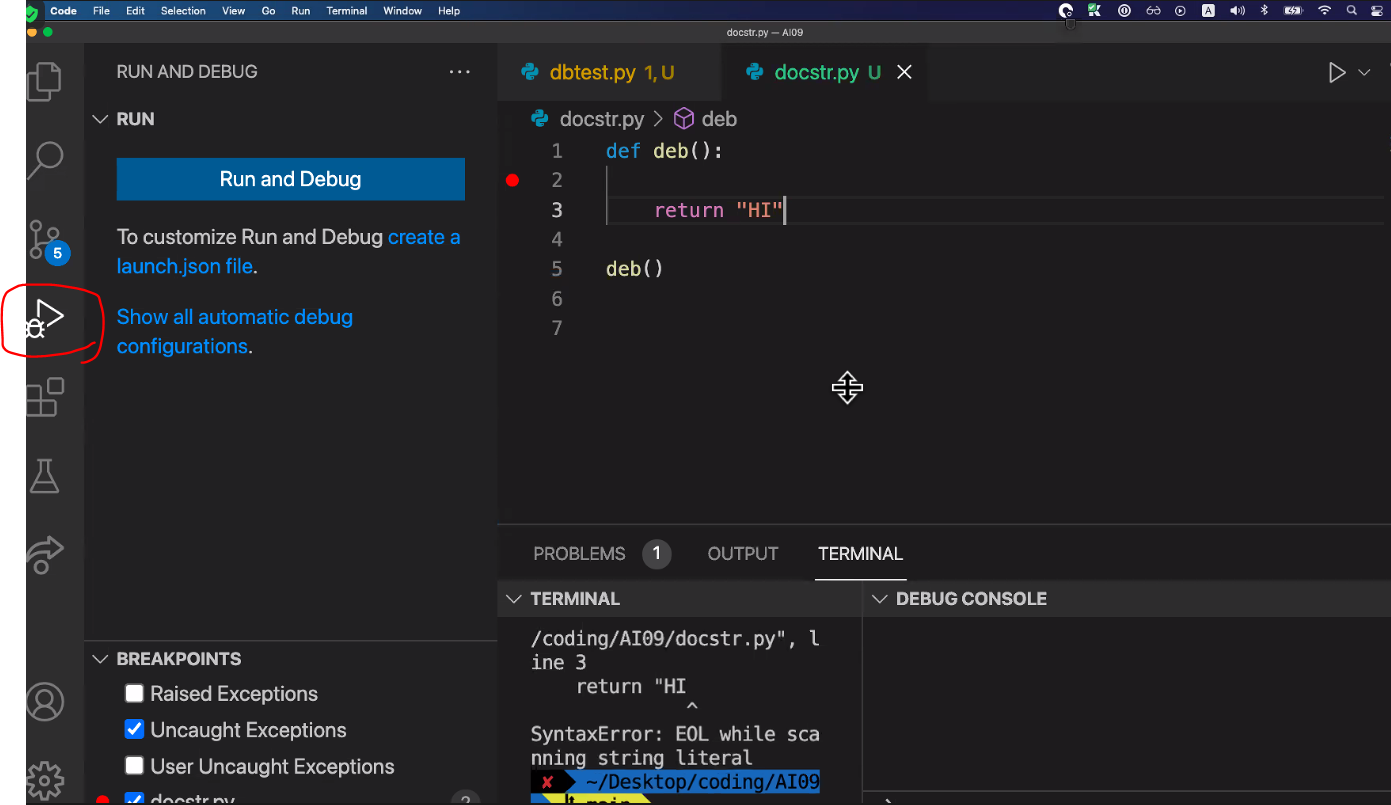Viewport: 1391px width, 805px height.
Task: Open Wi-Fi status in macOS menu bar
Action: [x=1325, y=10]
